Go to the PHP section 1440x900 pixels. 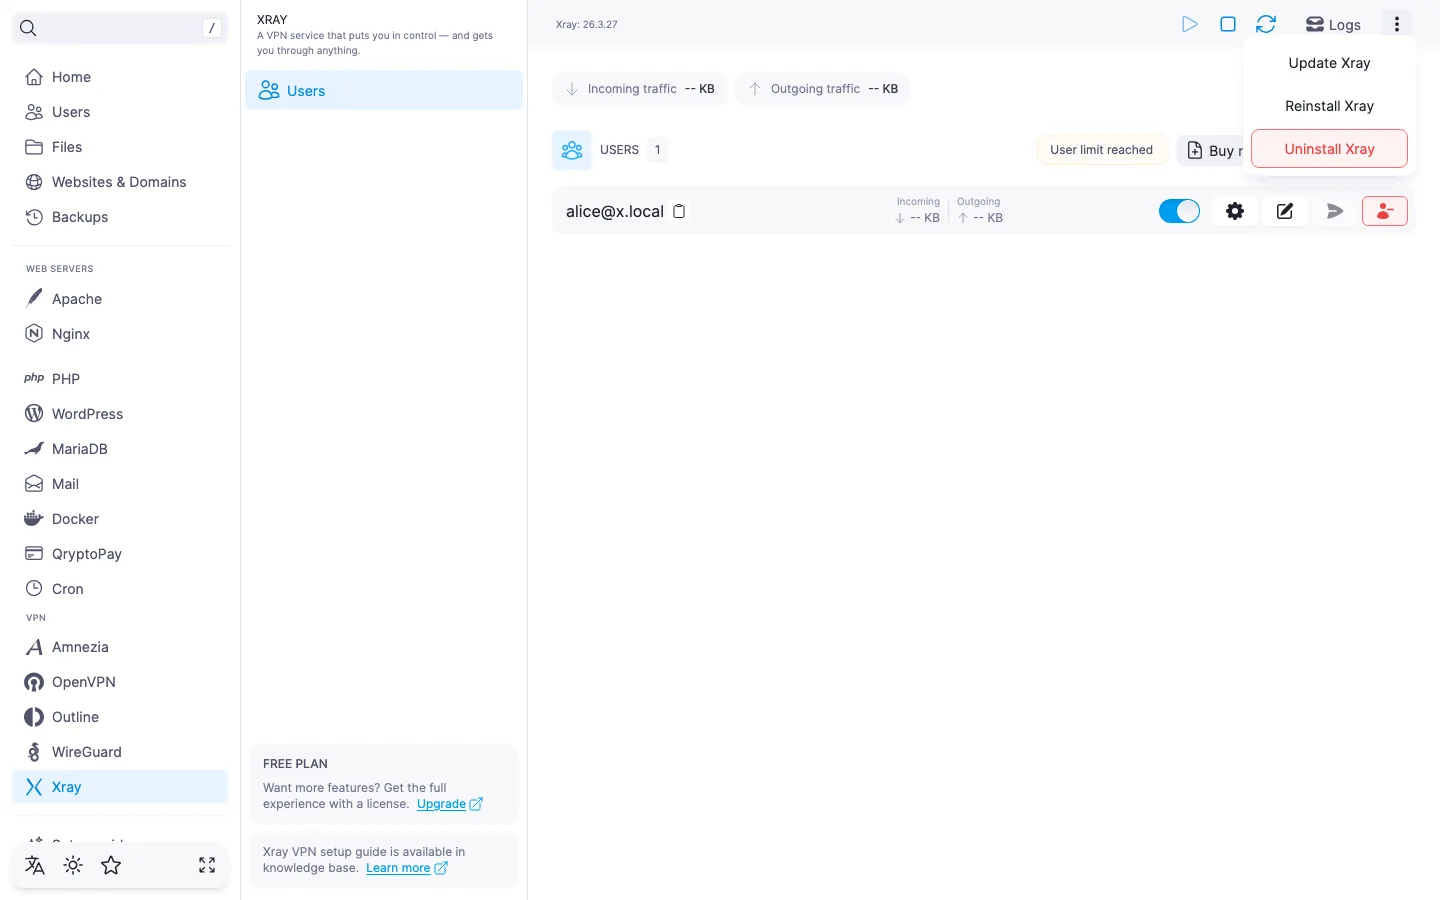click(x=120, y=379)
